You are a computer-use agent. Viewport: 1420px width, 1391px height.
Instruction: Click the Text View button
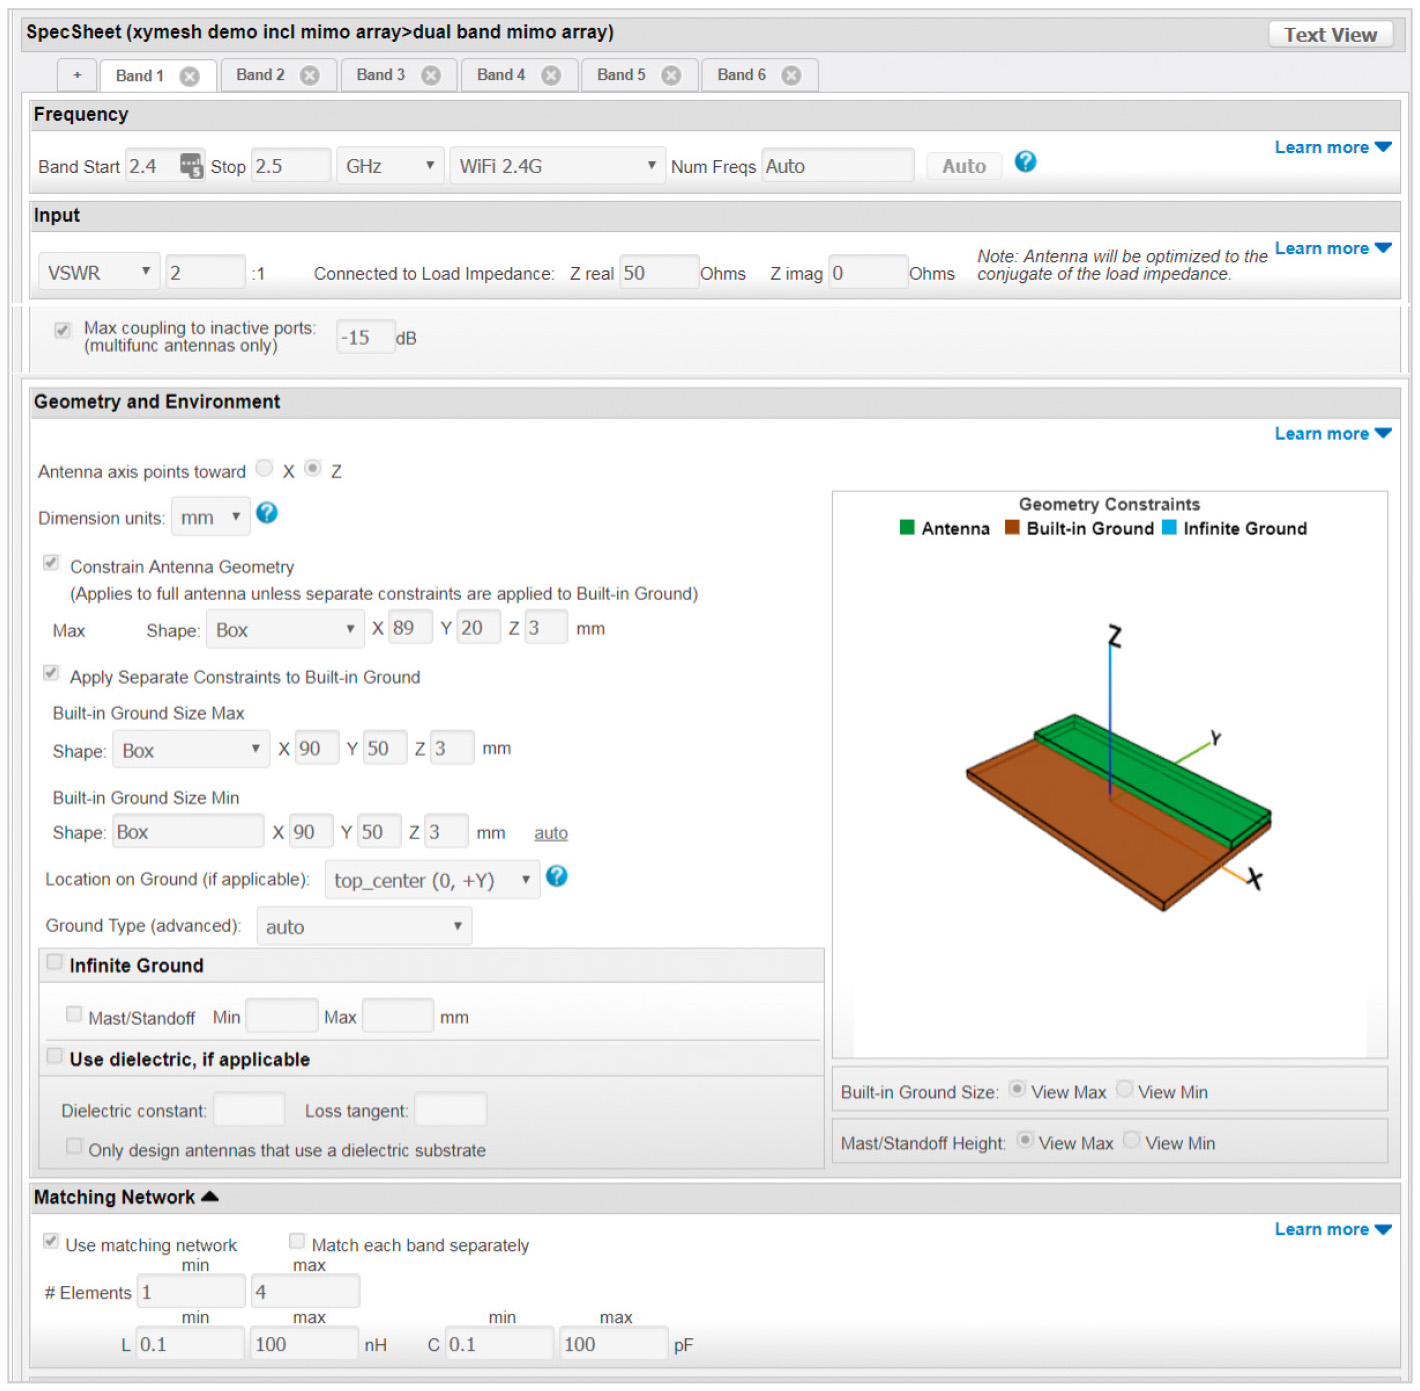[1329, 35]
